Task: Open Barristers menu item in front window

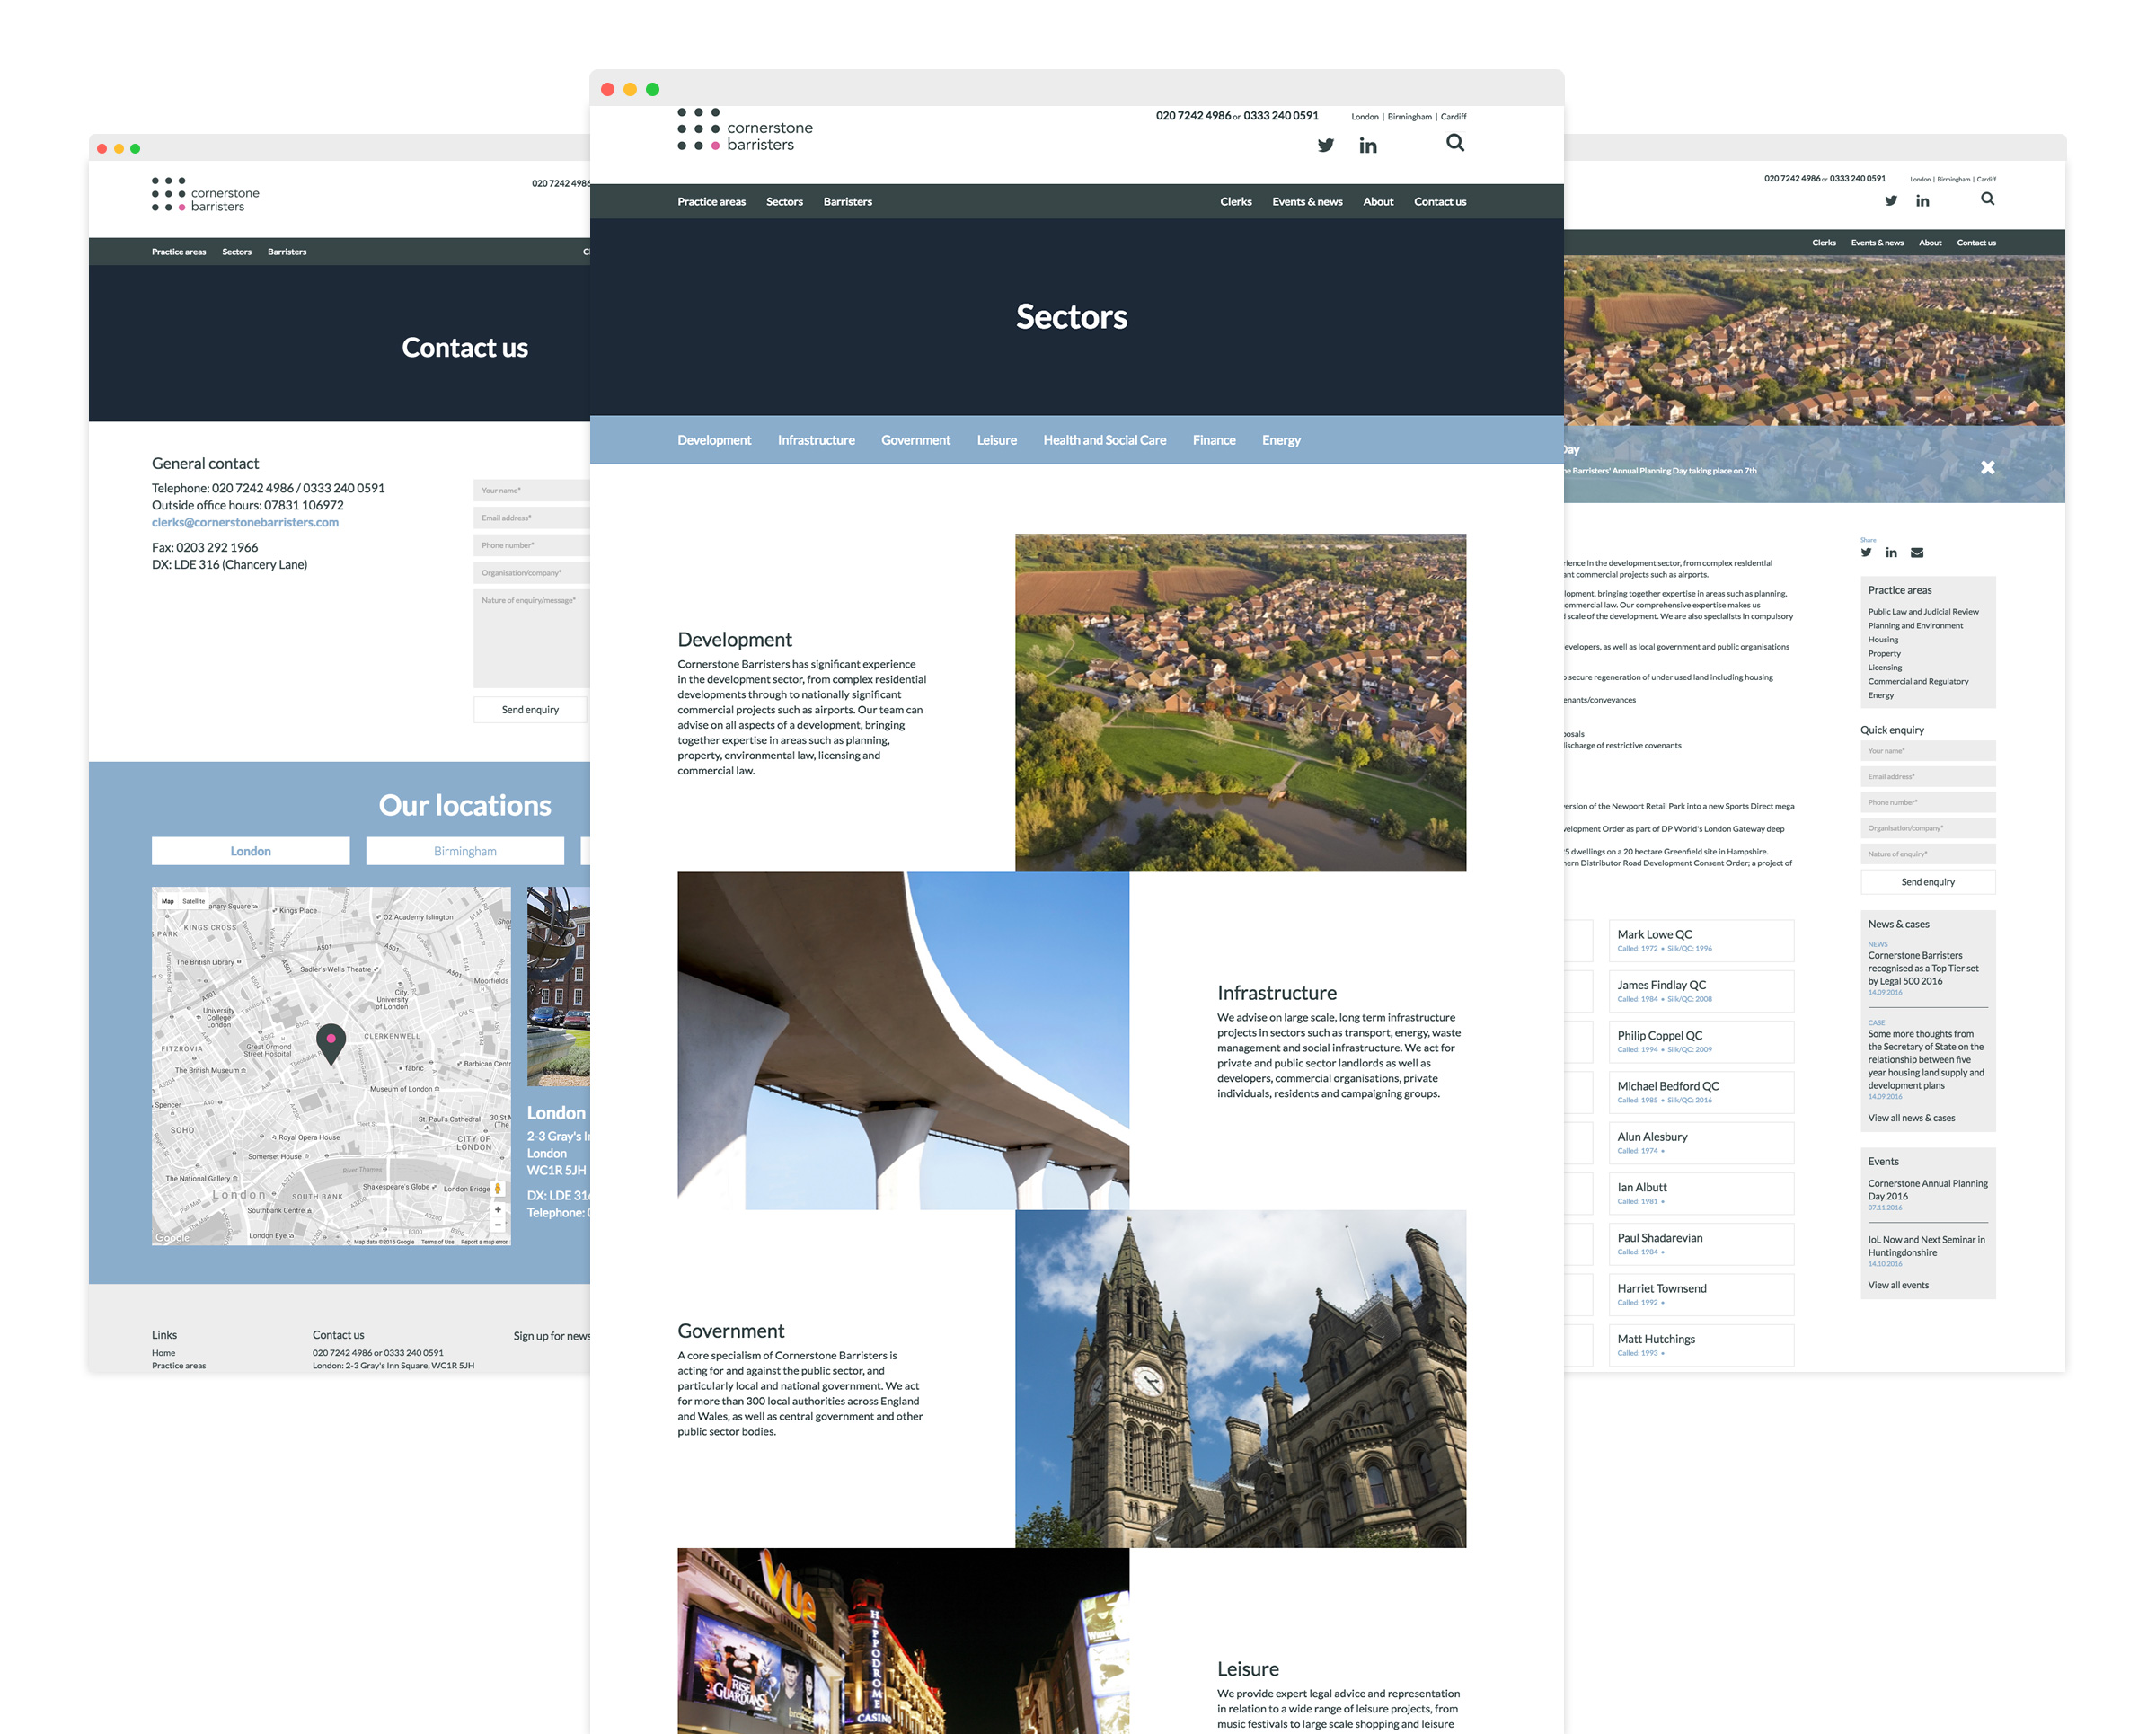Action: 847,202
